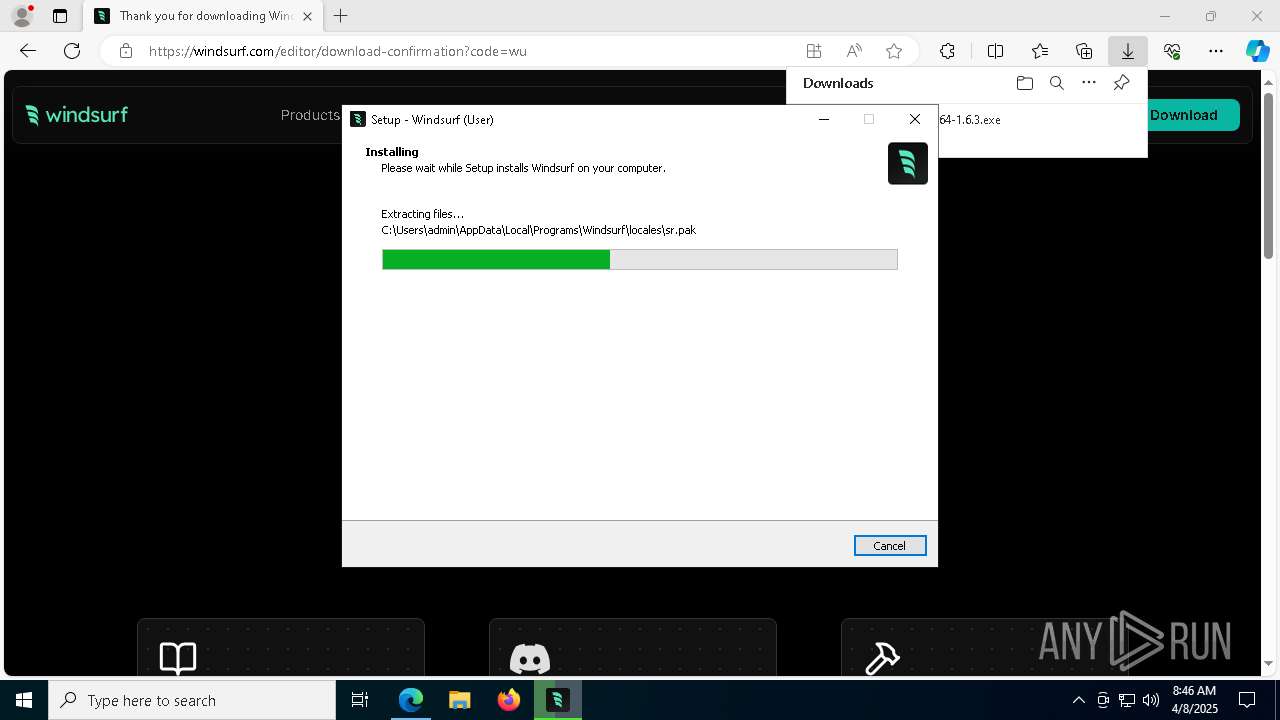
Task: Click the clock showing 8:46 AM
Action: pos(1194,700)
